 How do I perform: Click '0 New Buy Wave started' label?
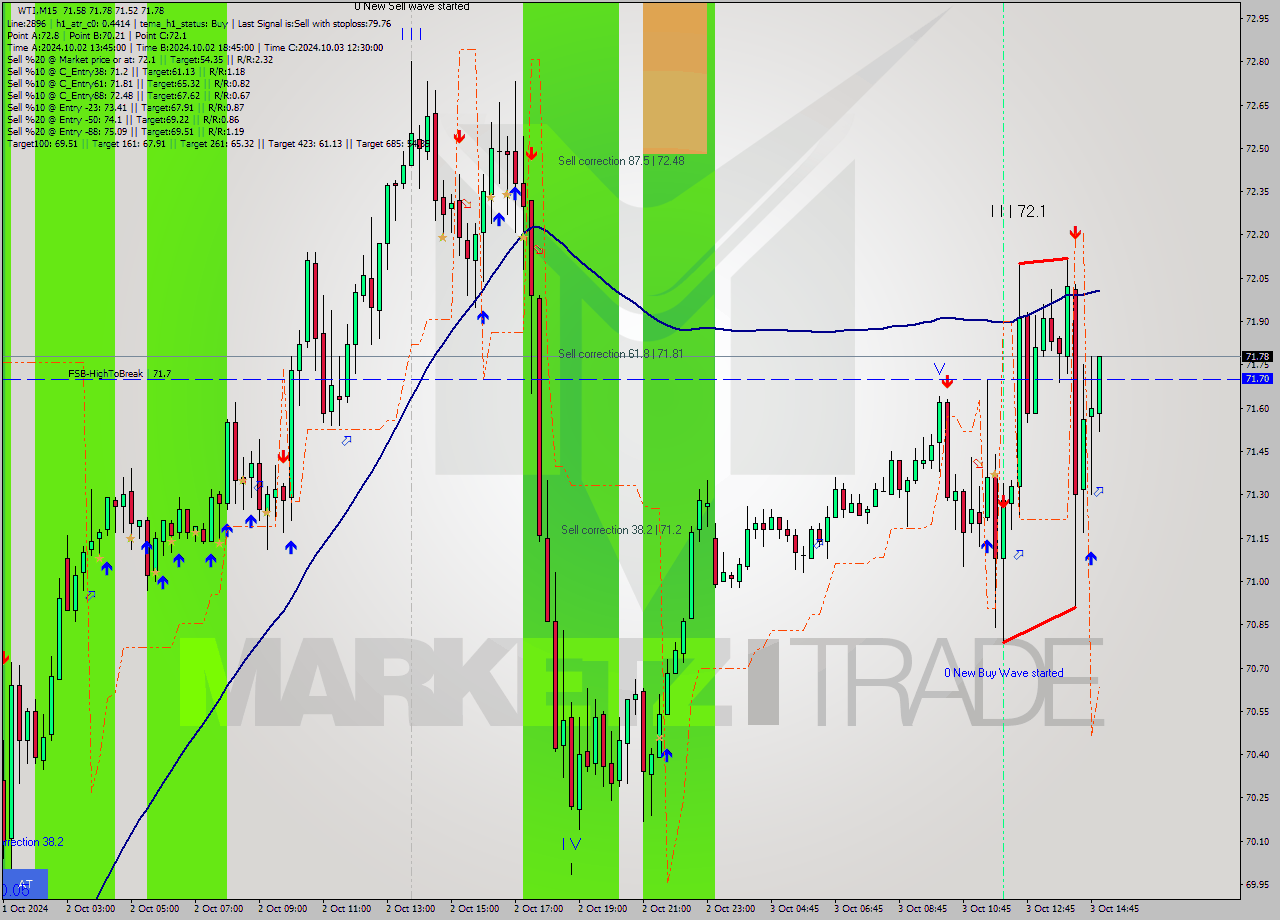point(1004,673)
